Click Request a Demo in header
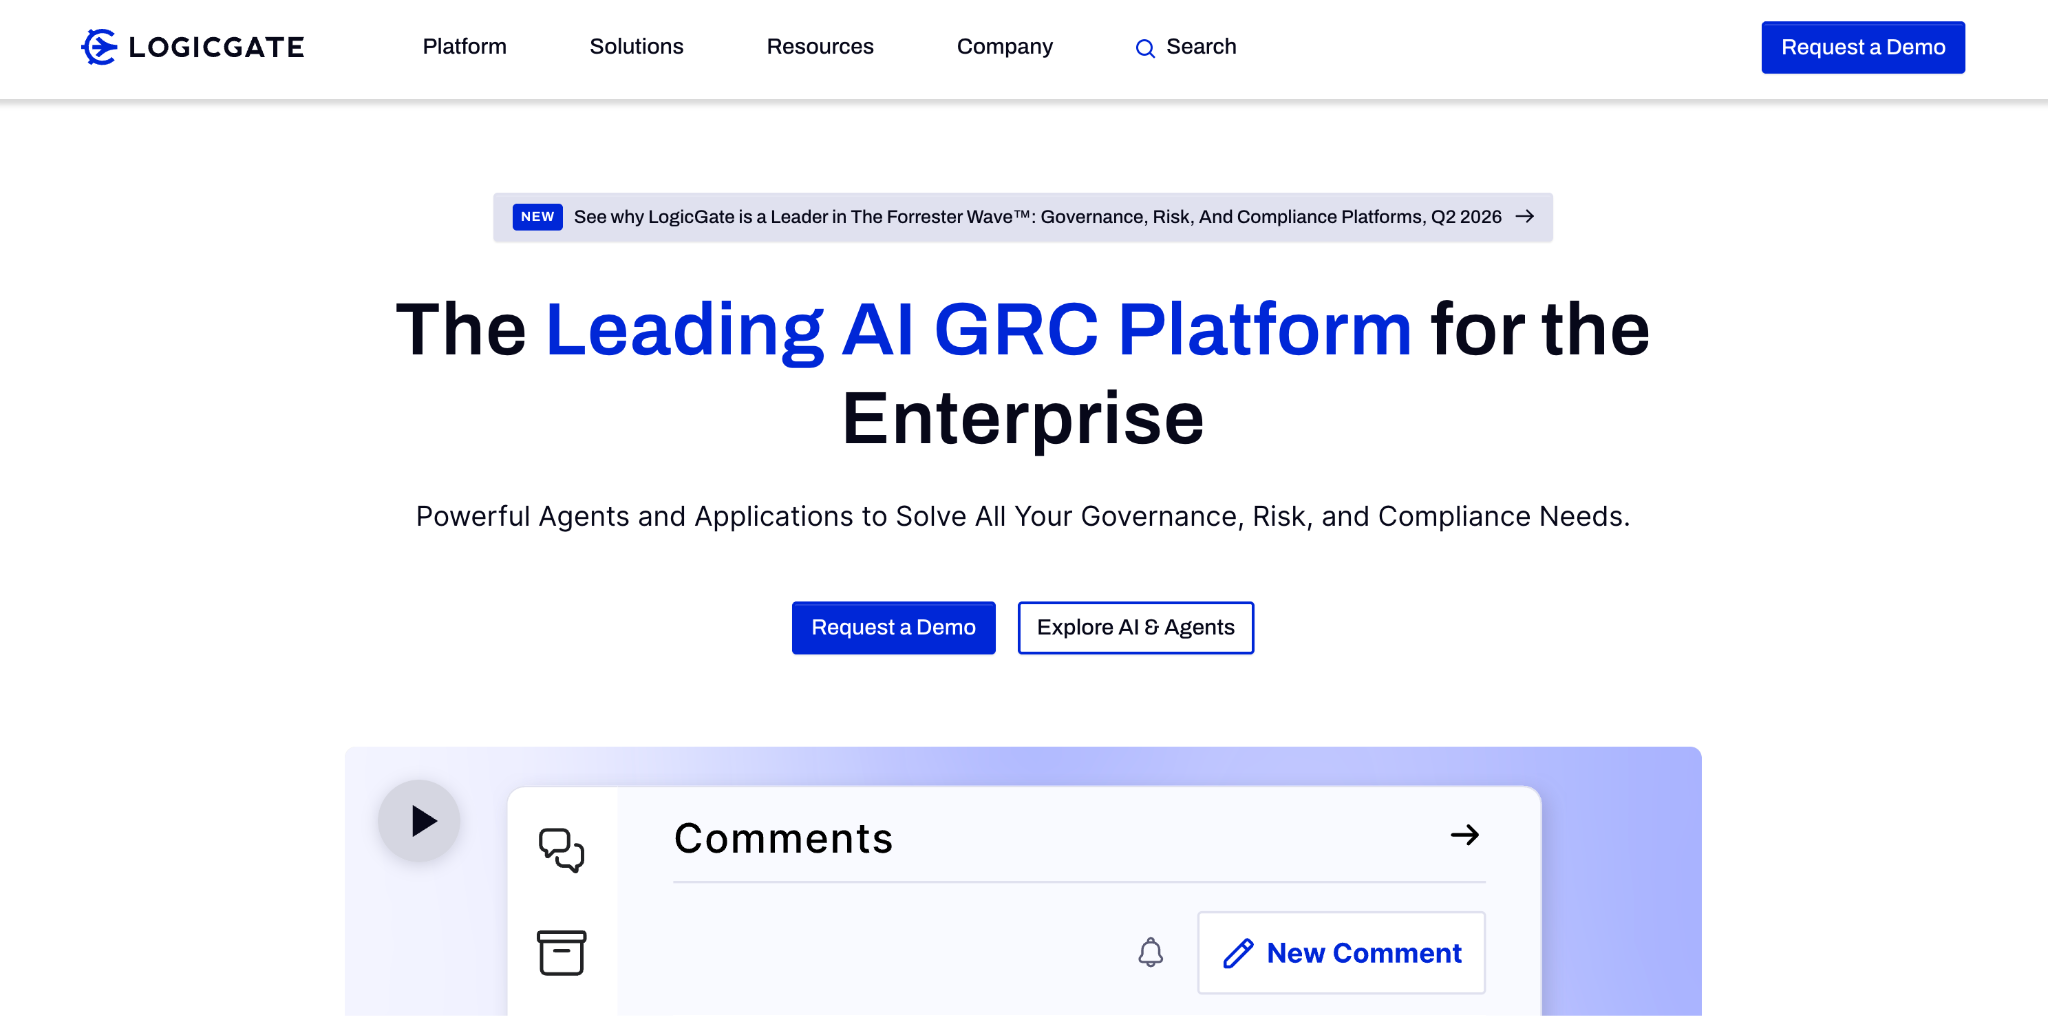 1863,47
